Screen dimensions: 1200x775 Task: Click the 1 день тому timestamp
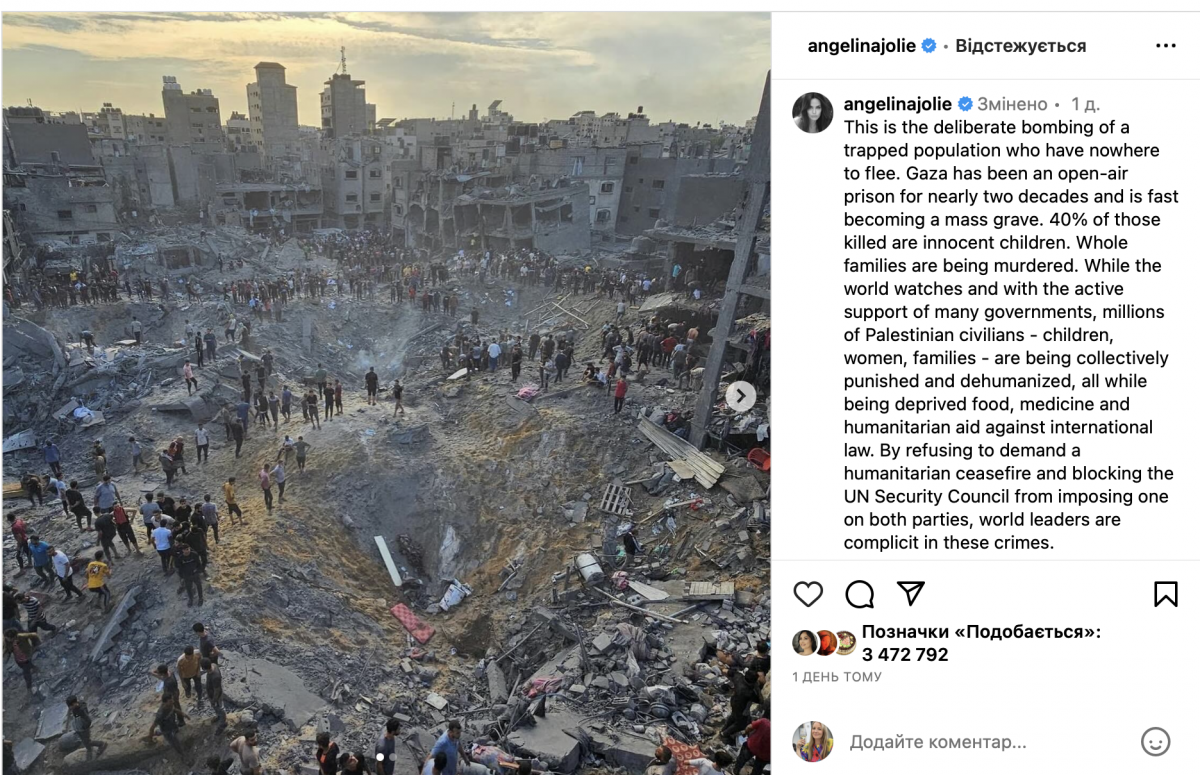pos(837,677)
